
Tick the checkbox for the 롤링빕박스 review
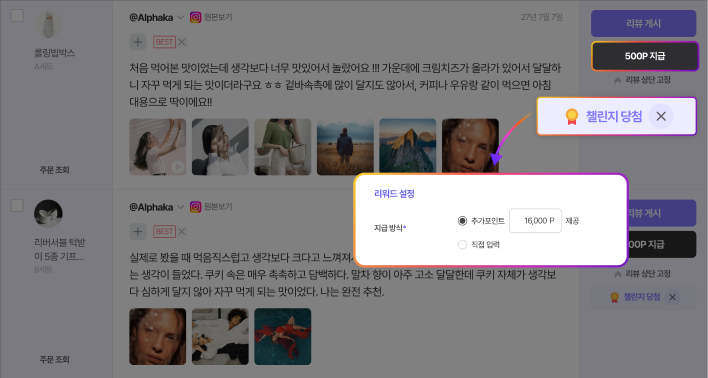point(17,16)
